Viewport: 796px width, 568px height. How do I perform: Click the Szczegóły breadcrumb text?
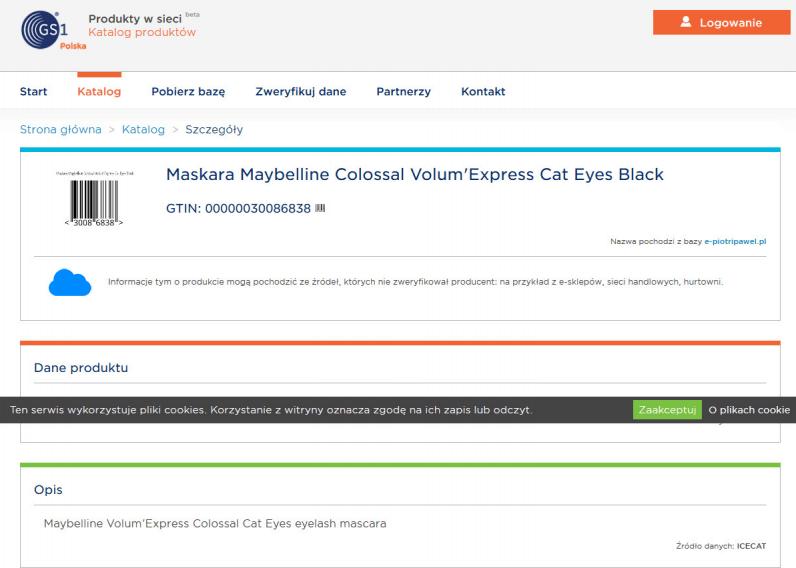(214, 130)
